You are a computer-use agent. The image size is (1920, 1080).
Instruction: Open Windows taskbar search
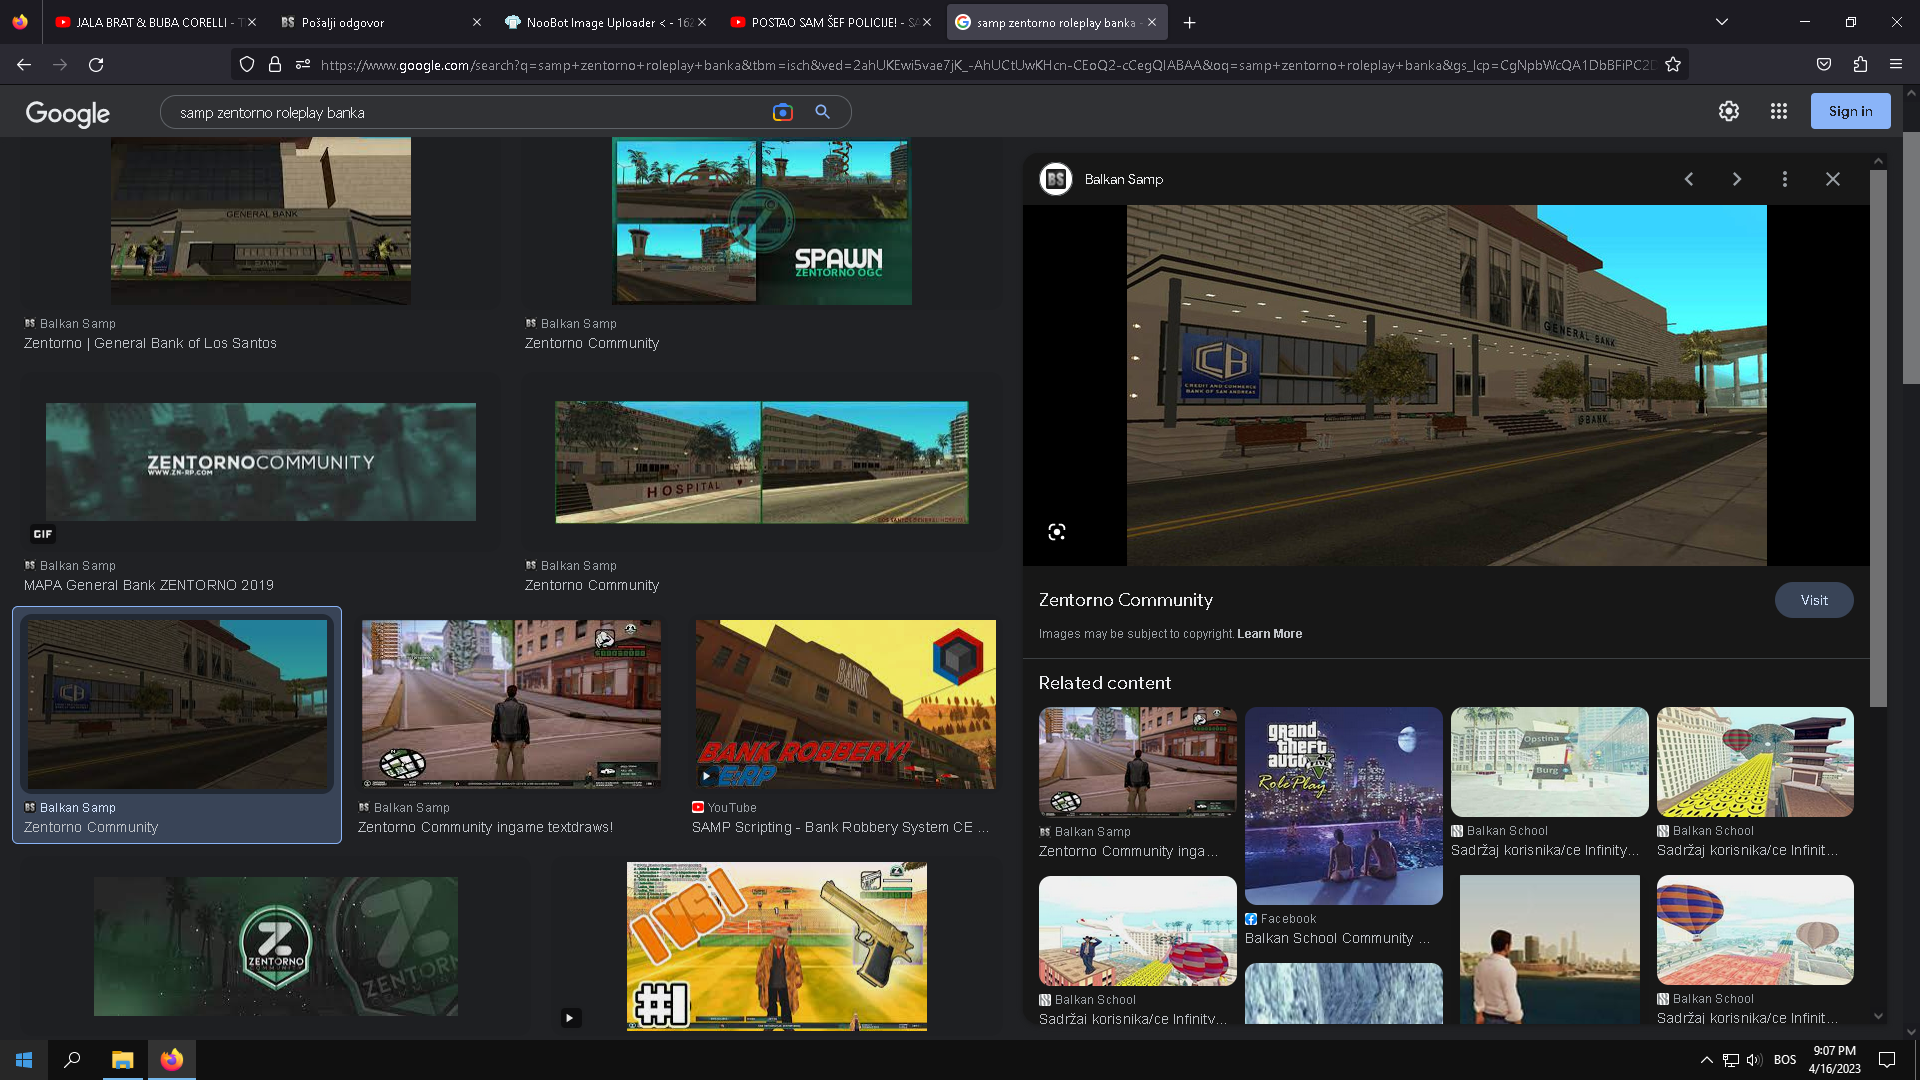pyautogui.click(x=72, y=1060)
